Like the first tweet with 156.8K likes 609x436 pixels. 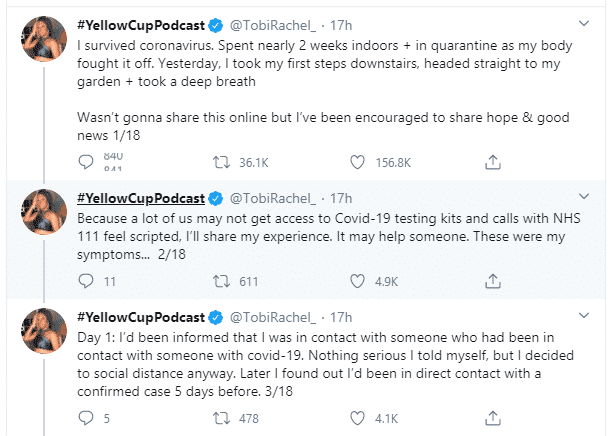357,160
